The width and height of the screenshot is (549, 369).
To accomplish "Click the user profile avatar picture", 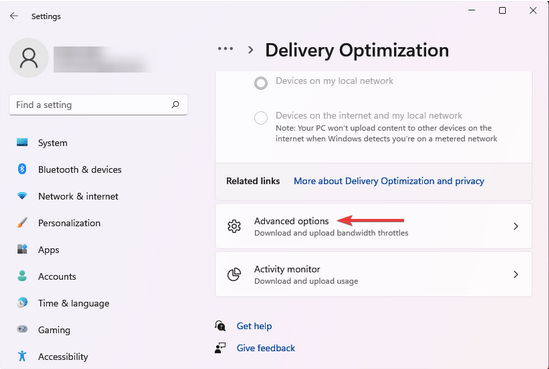I will (29, 58).
